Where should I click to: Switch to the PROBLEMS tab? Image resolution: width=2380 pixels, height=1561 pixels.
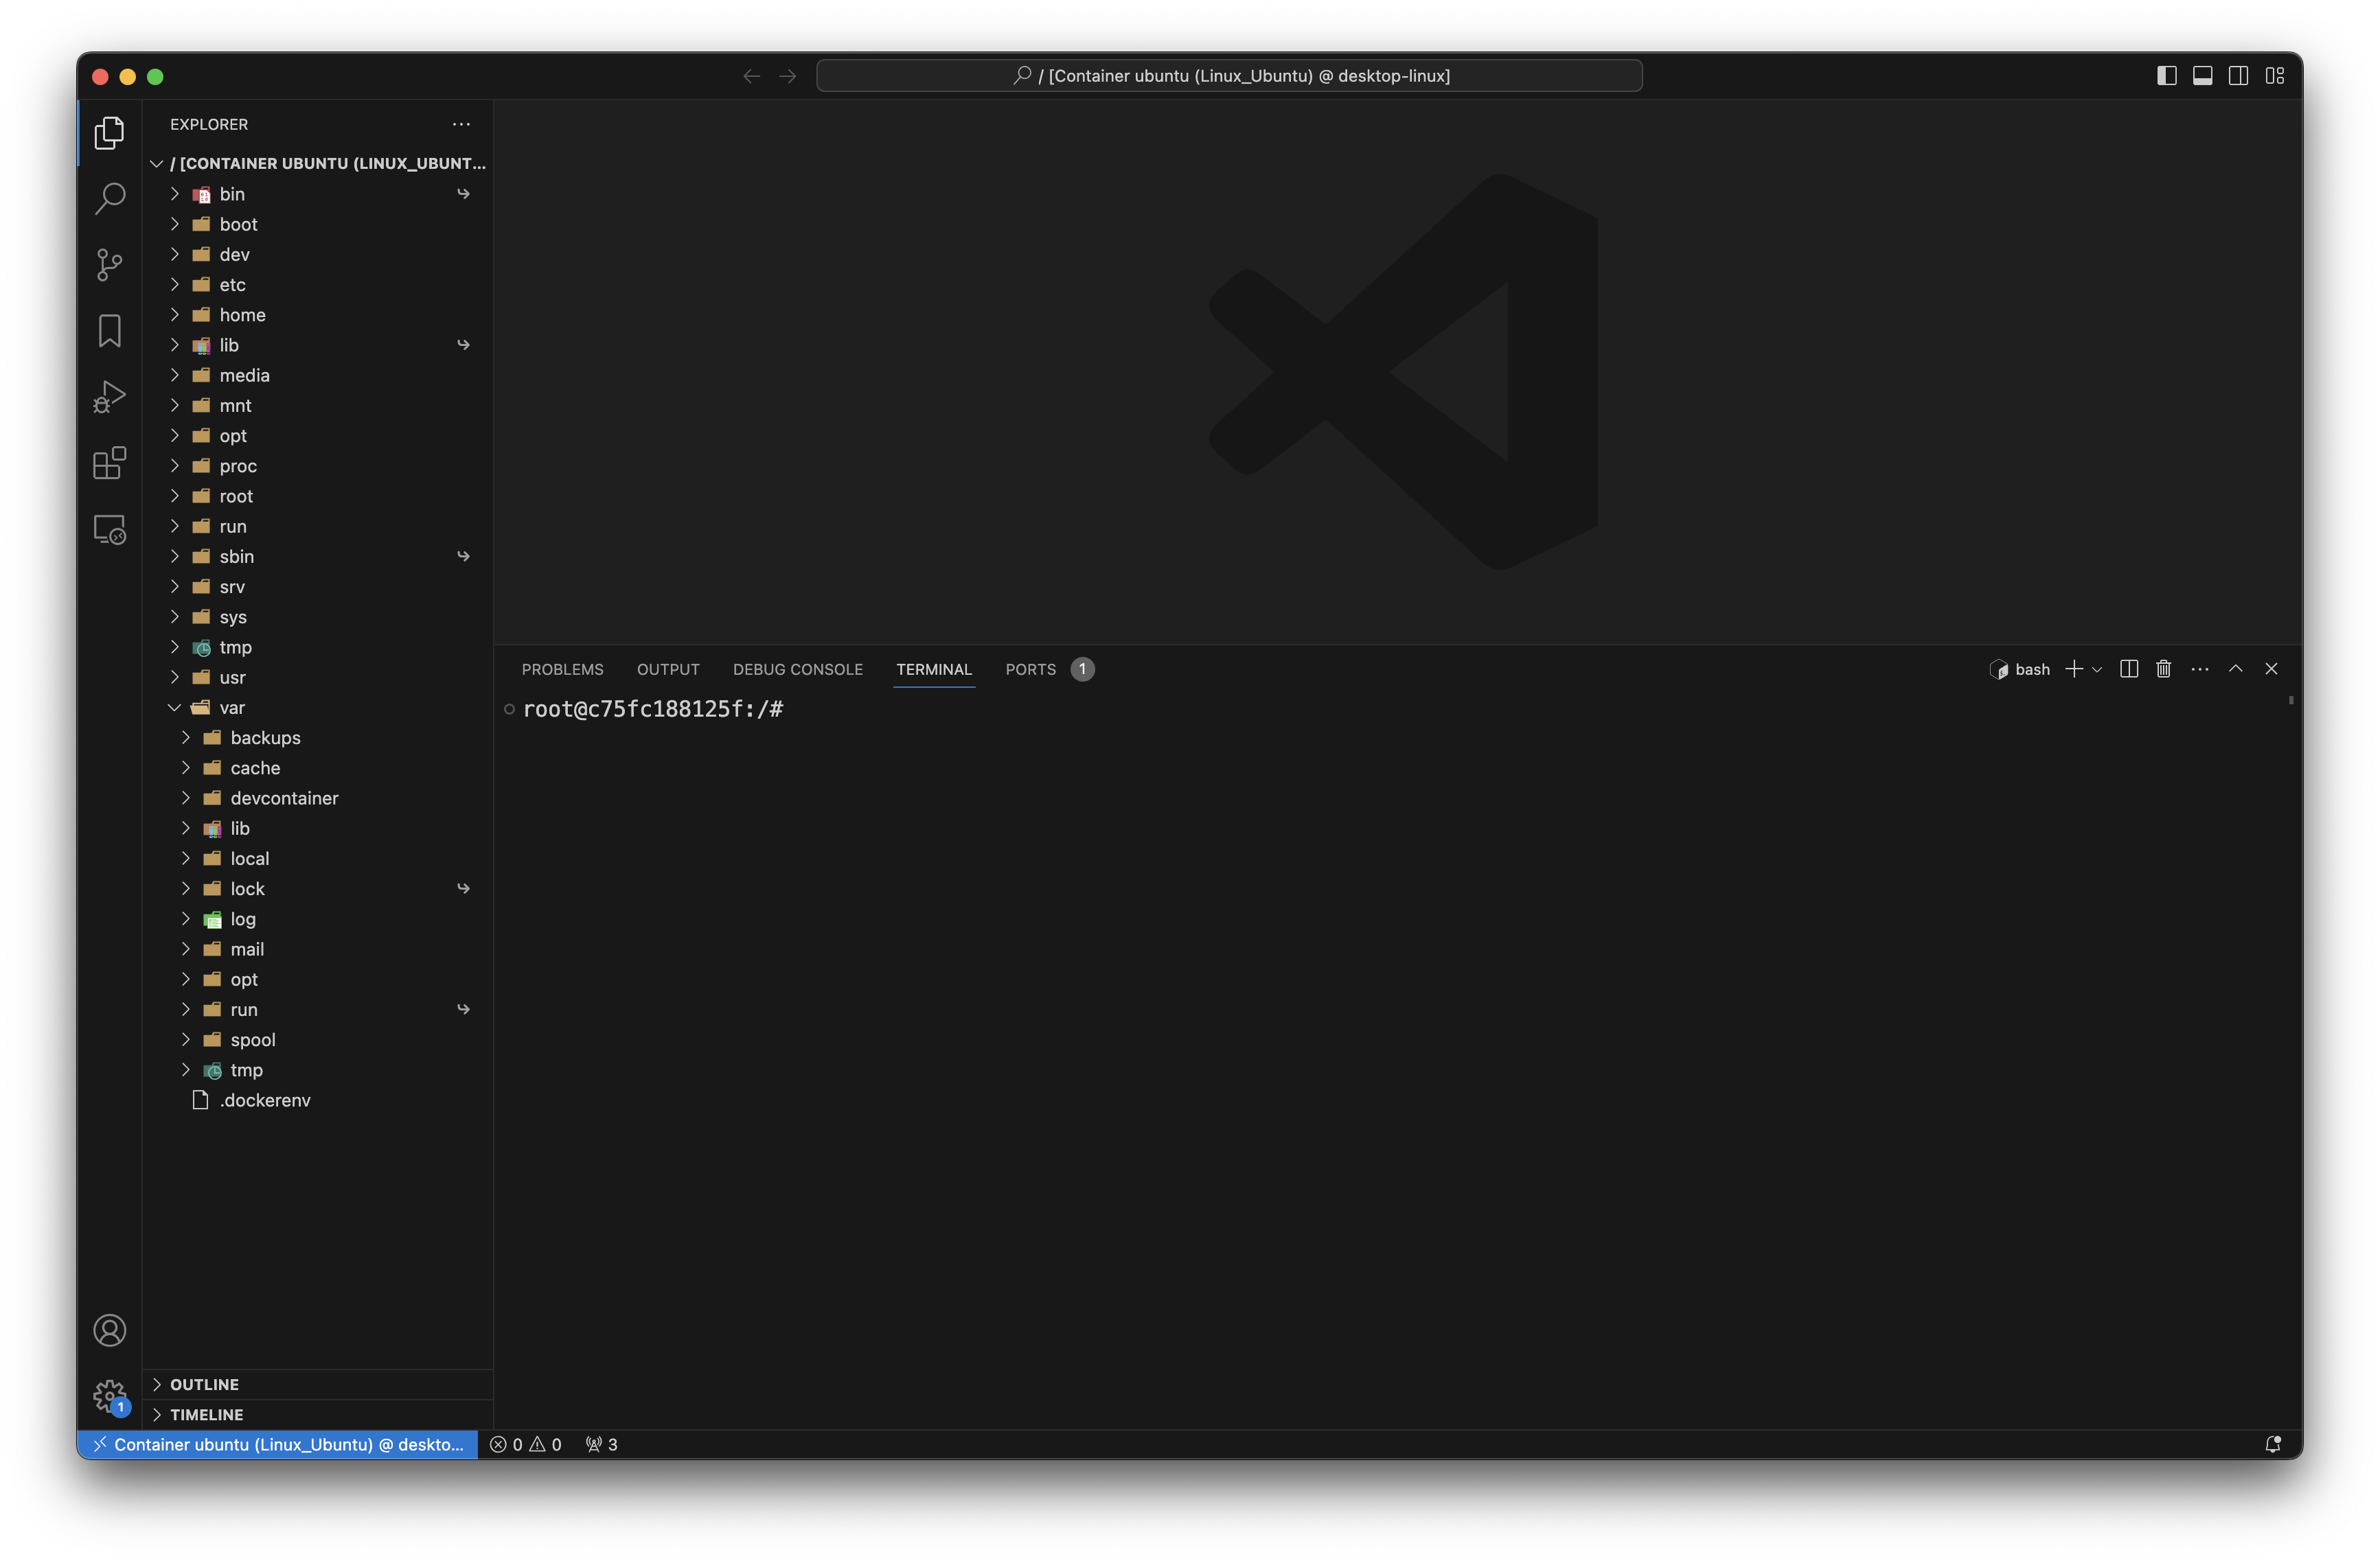562,669
